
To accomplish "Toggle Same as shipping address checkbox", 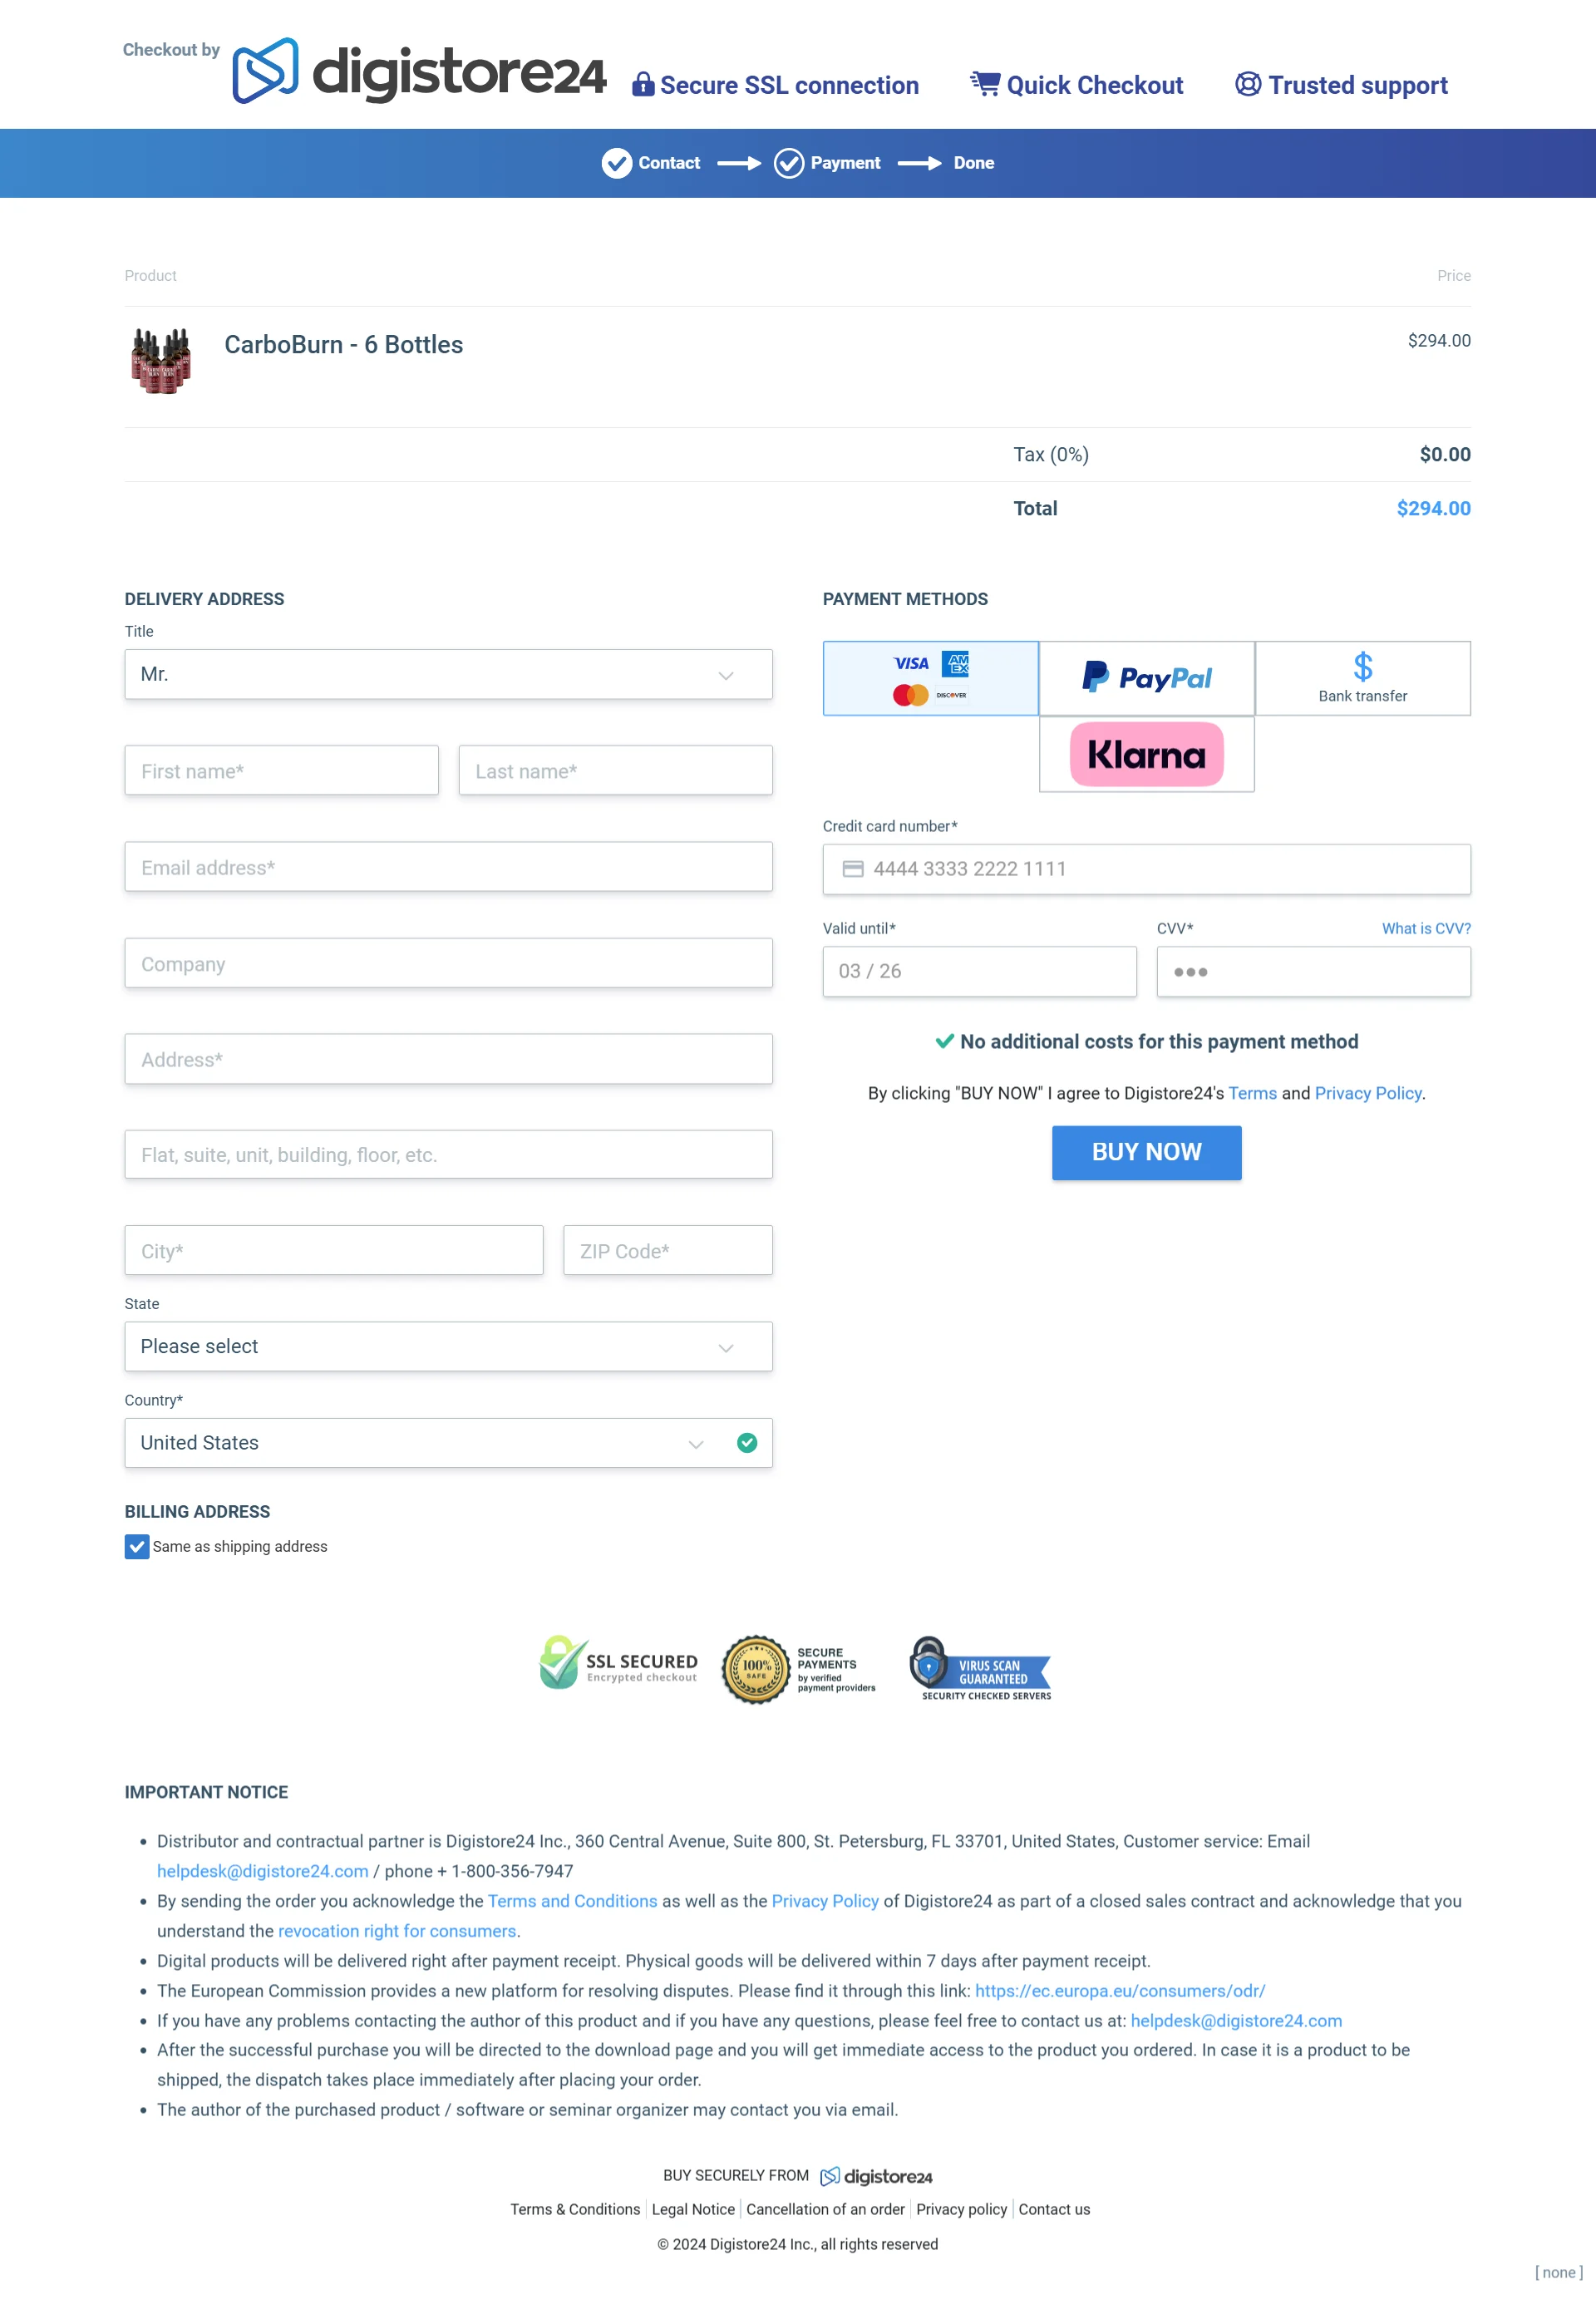I will (135, 1546).
